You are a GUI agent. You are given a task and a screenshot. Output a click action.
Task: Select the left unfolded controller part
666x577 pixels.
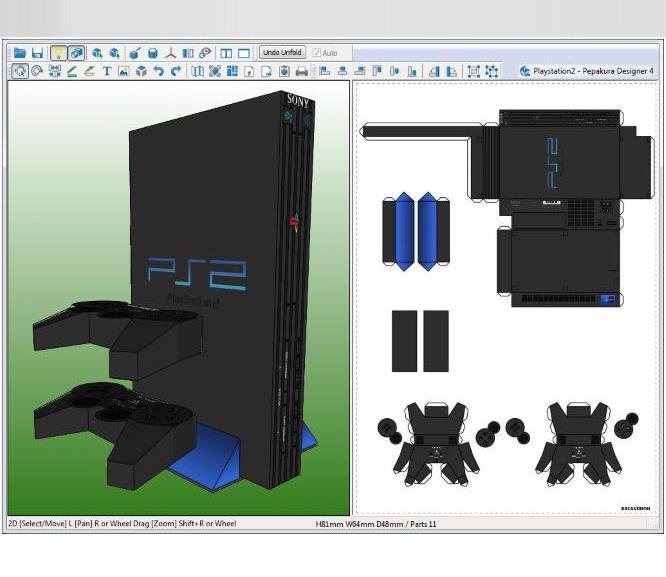[x=435, y=443]
